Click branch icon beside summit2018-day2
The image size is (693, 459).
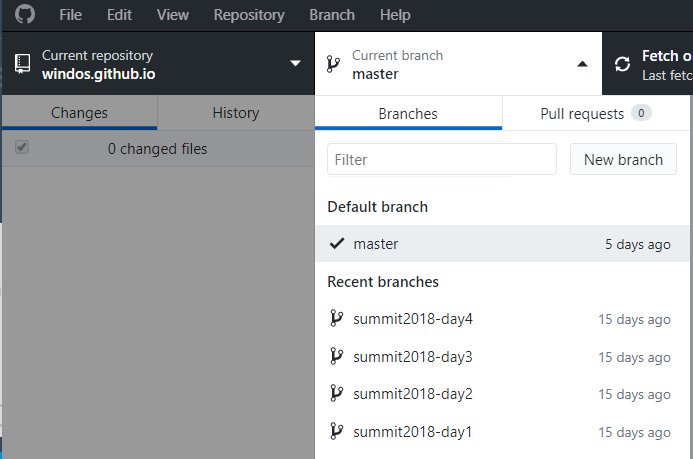[x=336, y=393]
